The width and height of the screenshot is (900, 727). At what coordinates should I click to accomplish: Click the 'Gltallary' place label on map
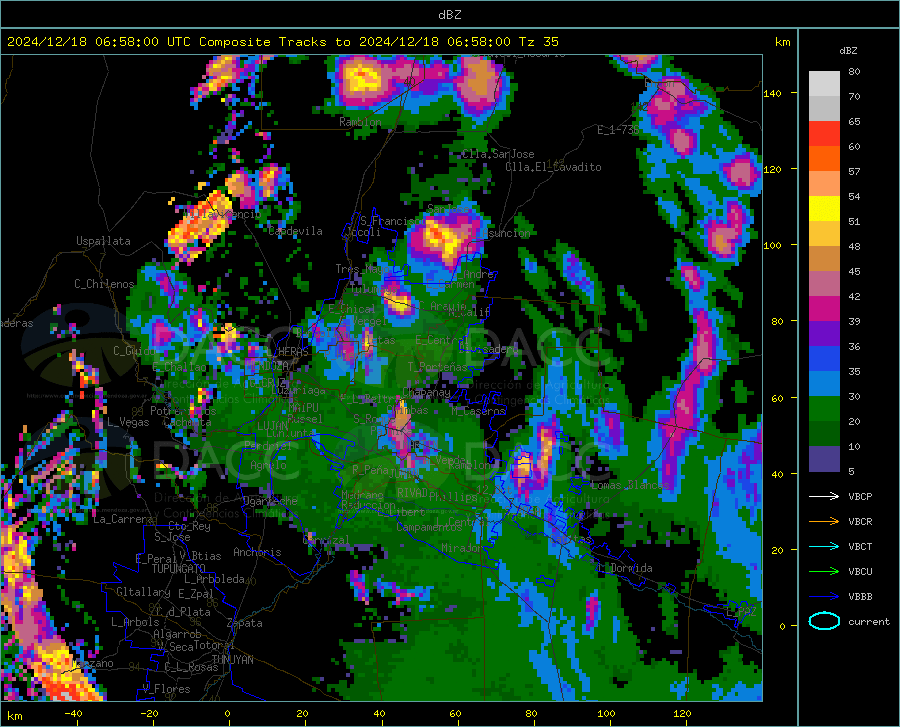tap(143, 592)
